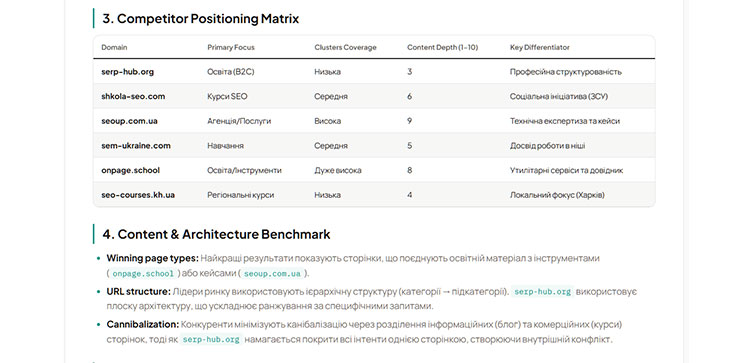
Task: Select seoup.com.ua domain cell
Action: (129, 121)
